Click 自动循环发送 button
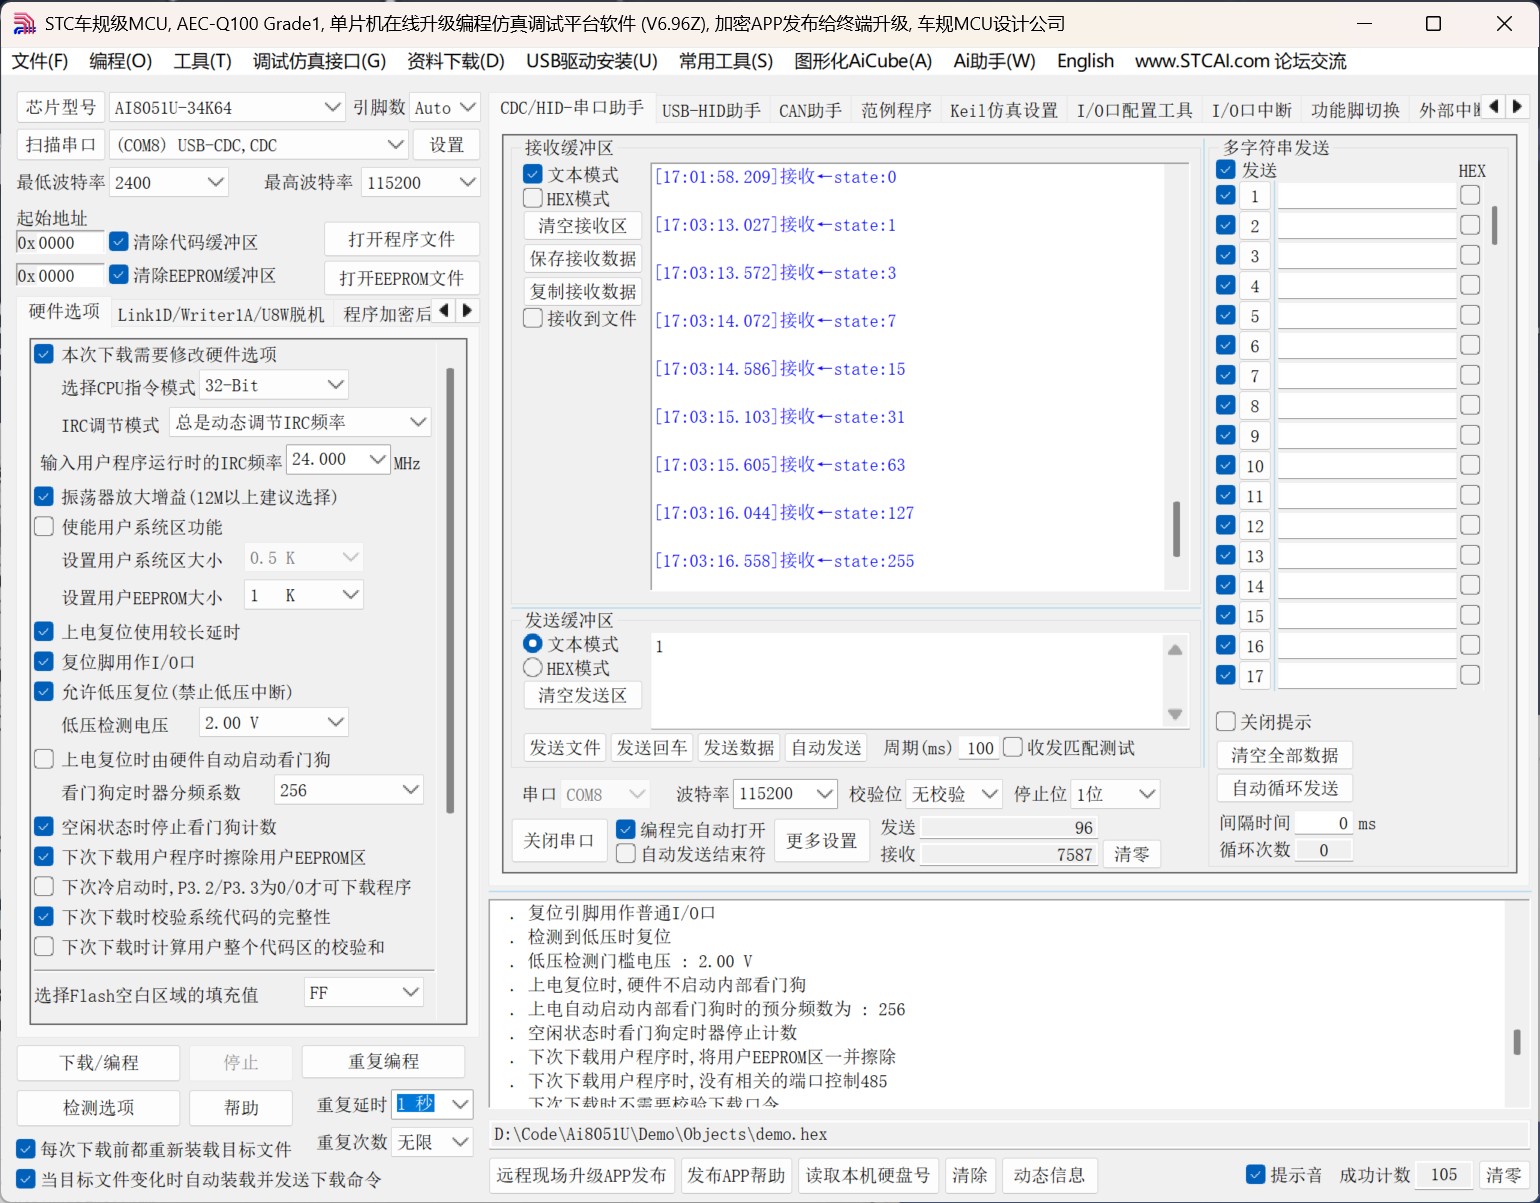This screenshot has width=1540, height=1203. coord(1285,788)
